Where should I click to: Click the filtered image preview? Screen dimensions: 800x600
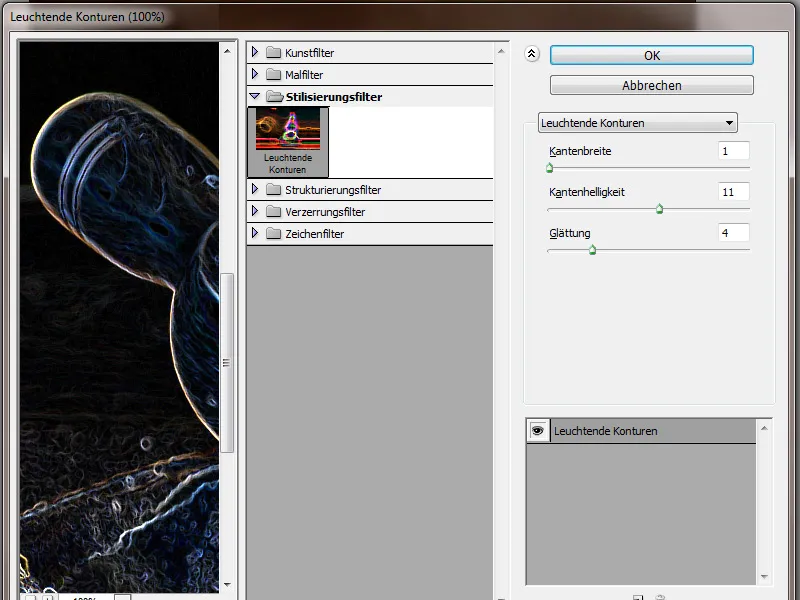pyautogui.click(x=119, y=316)
